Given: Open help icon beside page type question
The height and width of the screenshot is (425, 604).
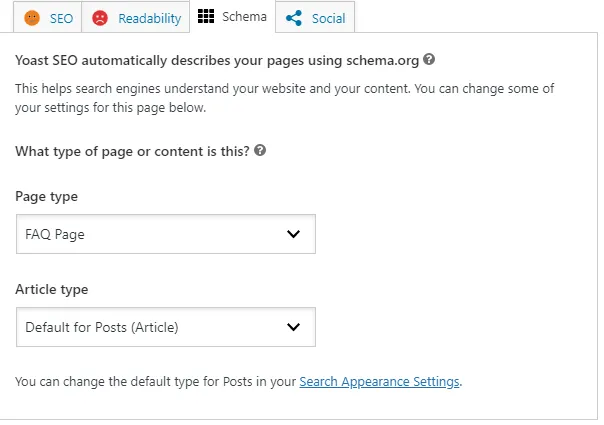Looking at the screenshot, I should coord(260,151).
